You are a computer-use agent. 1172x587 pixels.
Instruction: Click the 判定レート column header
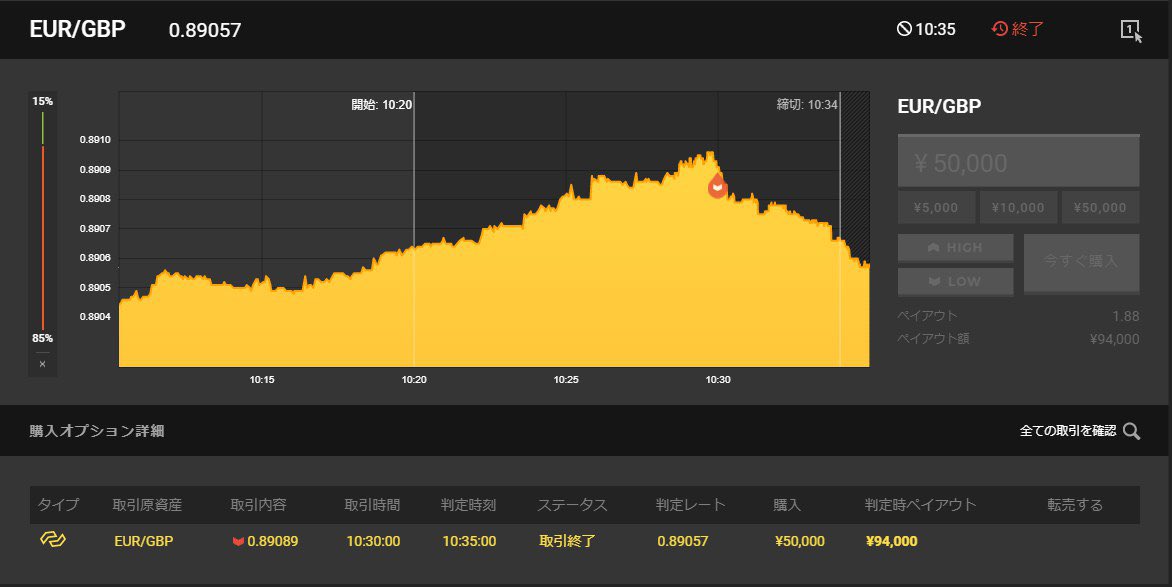coord(691,505)
